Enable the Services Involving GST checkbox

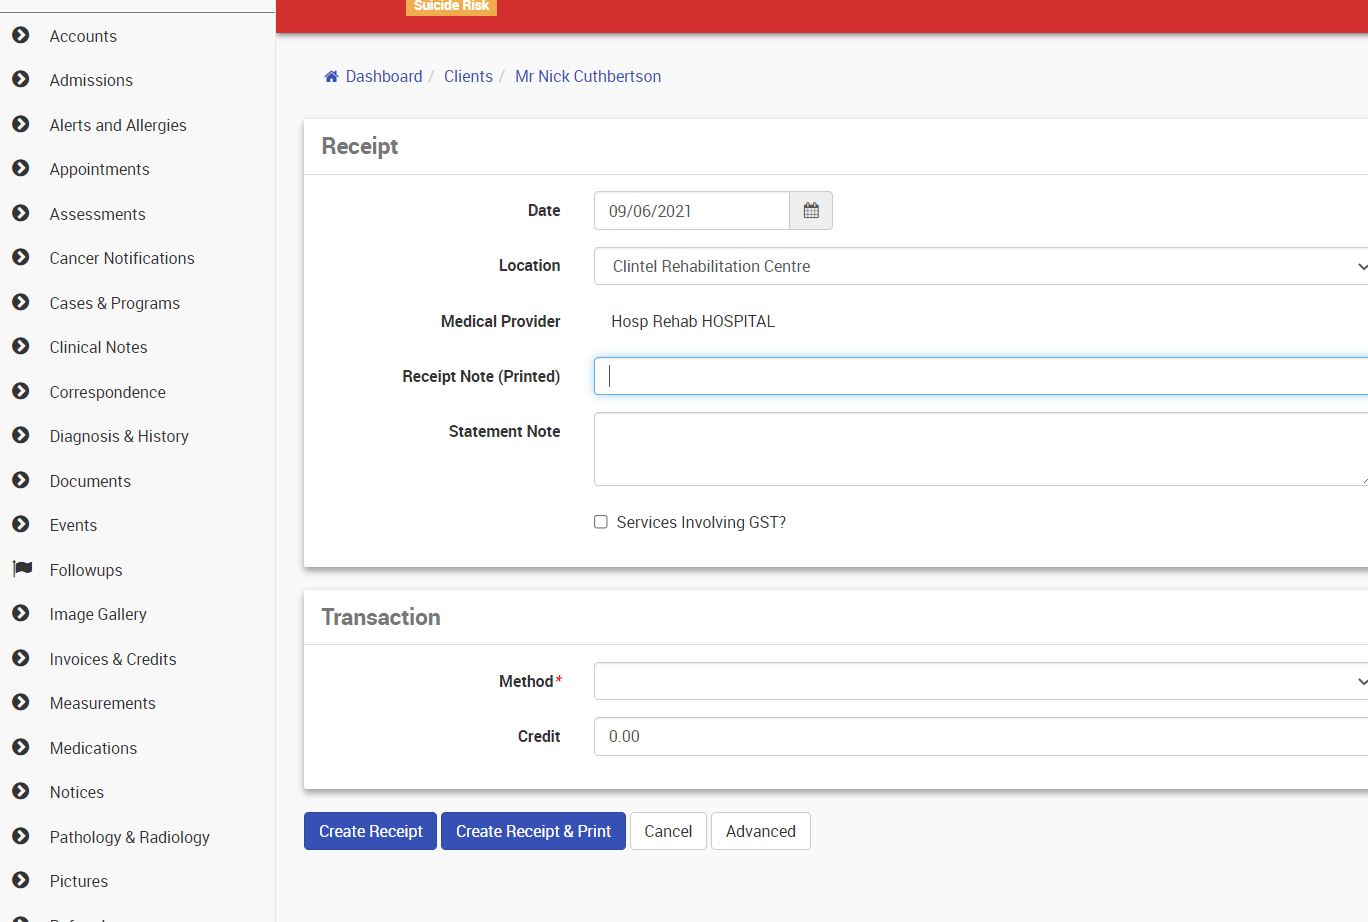click(601, 522)
